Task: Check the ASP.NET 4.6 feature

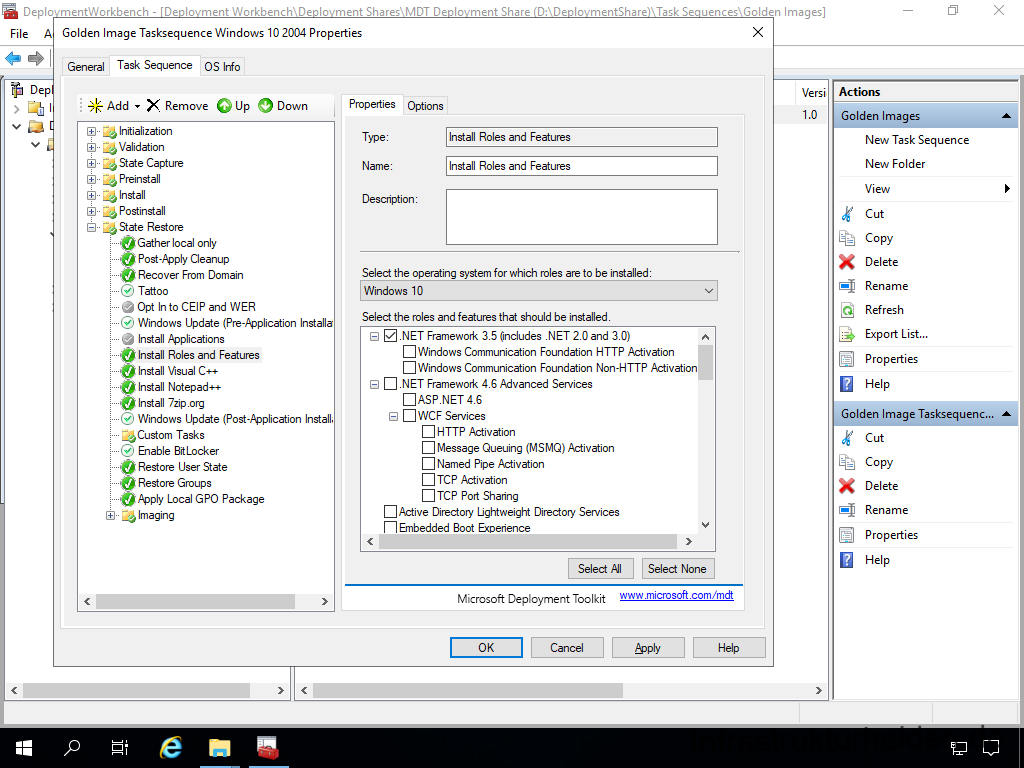Action: pos(409,400)
